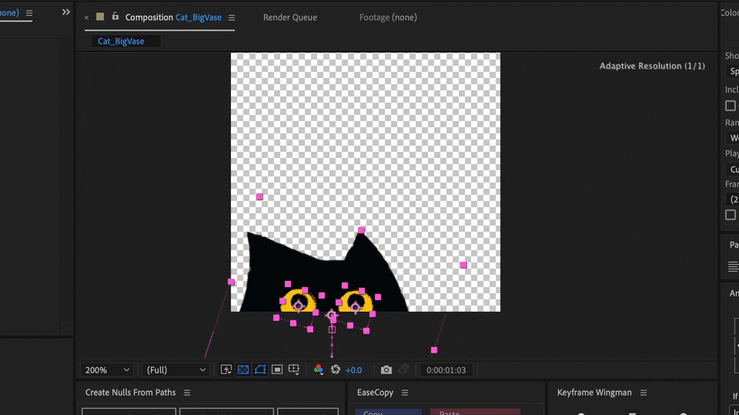Click the Reset Exposure icon

tap(336, 370)
